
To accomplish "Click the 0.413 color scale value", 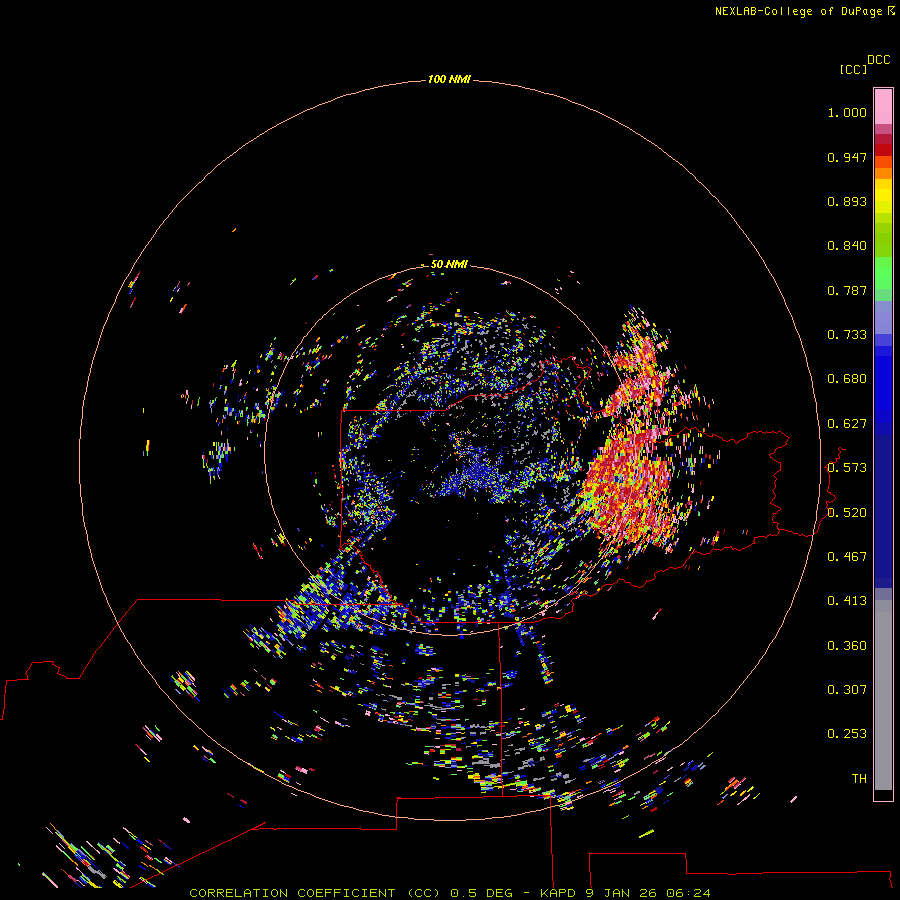I will pos(847,601).
